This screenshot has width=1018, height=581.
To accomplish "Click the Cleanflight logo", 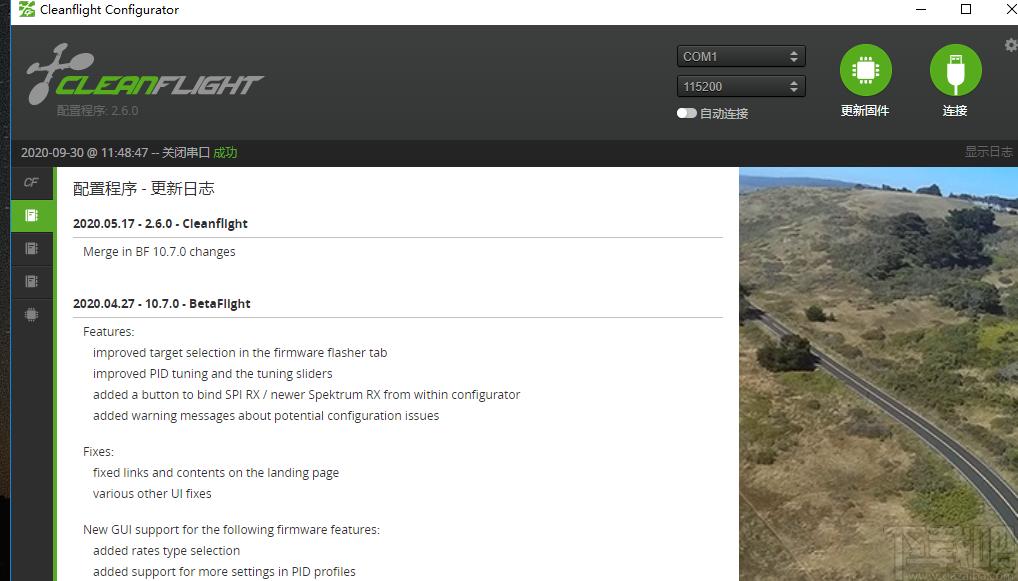I will (x=144, y=73).
